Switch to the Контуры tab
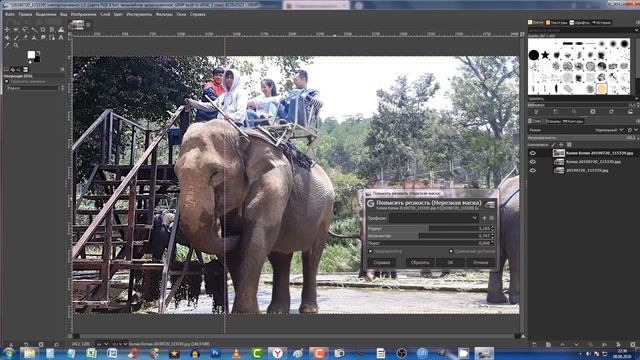 [x=573, y=121]
